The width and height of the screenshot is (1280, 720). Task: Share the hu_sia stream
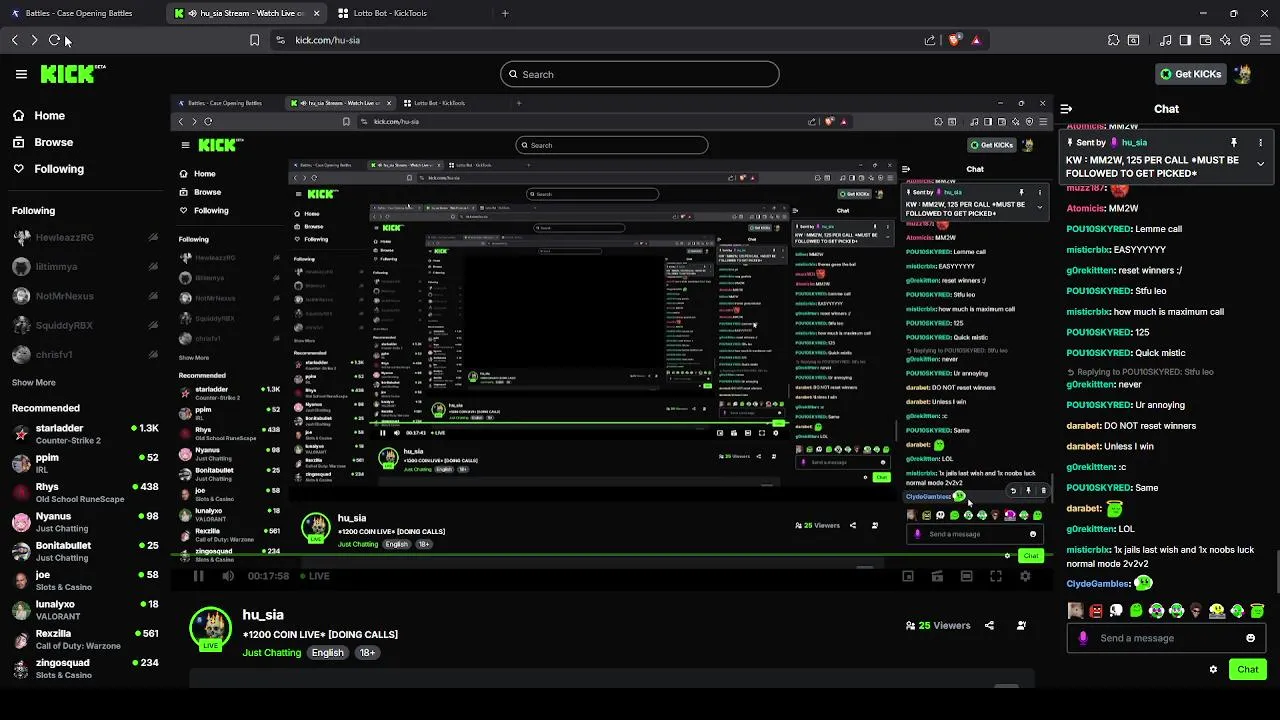point(989,625)
